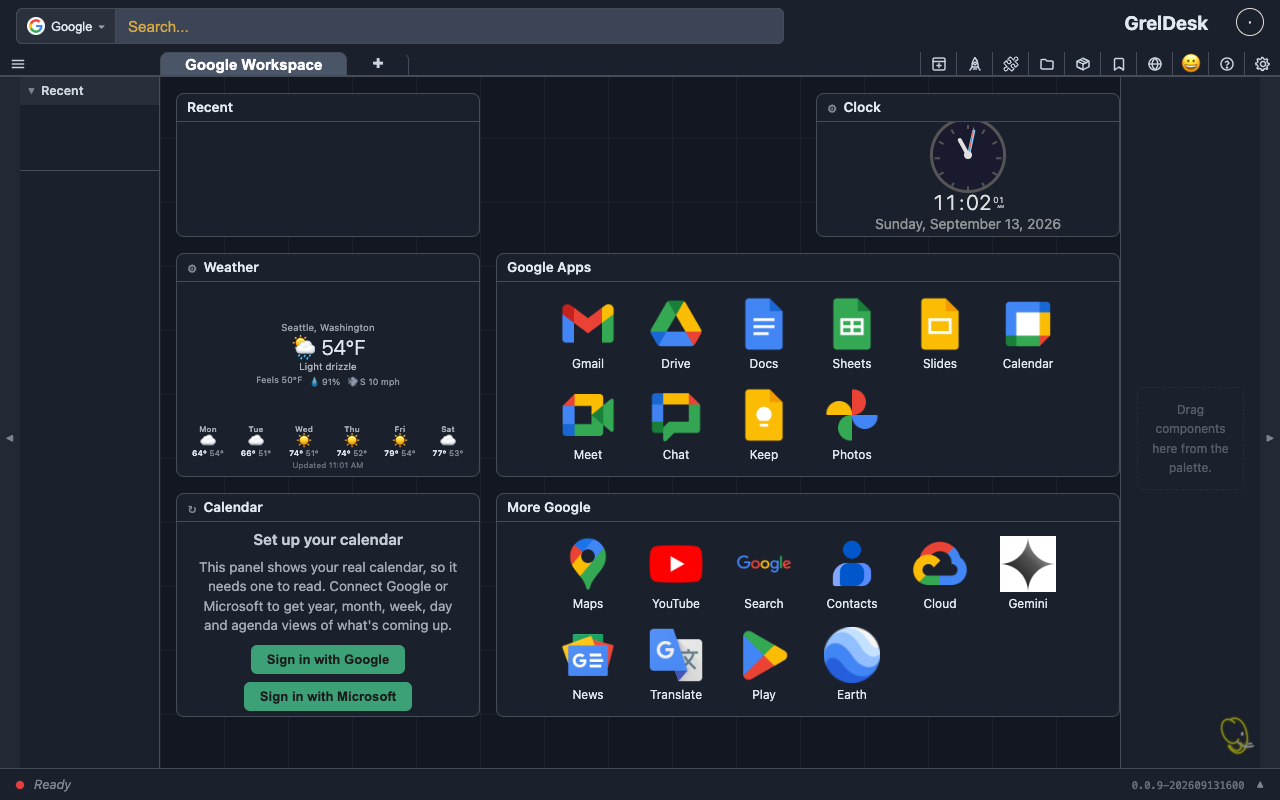Launch YouTube
This screenshot has width=1280, height=800.
click(676, 575)
